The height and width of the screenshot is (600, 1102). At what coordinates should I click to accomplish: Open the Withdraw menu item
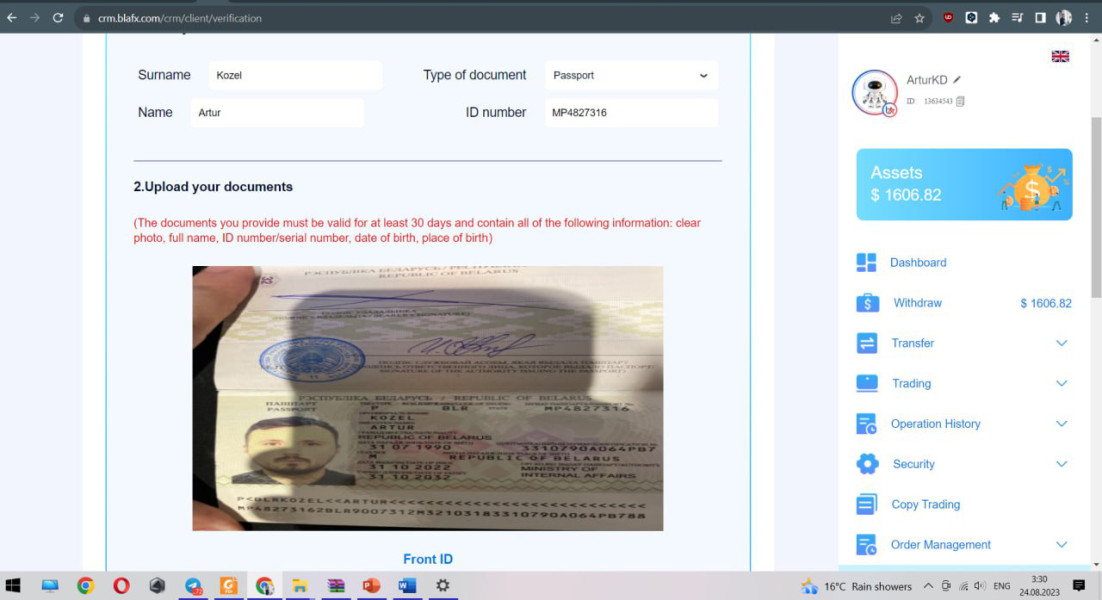(917, 303)
